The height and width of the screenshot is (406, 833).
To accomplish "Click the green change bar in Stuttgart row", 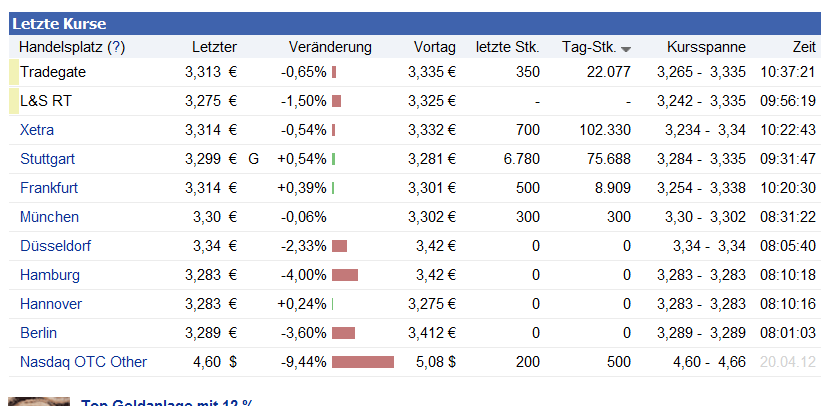I will tap(333, 159).
